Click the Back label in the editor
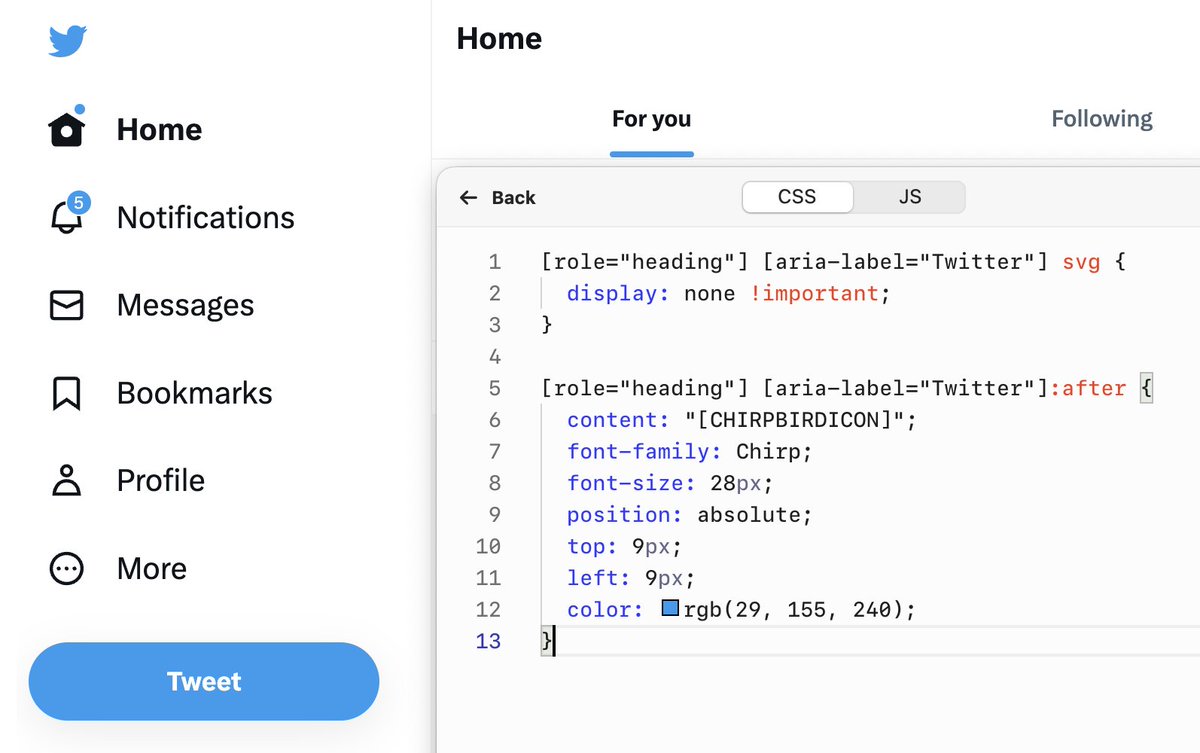Screen dimensions: 1200x753 pos(514,198)
